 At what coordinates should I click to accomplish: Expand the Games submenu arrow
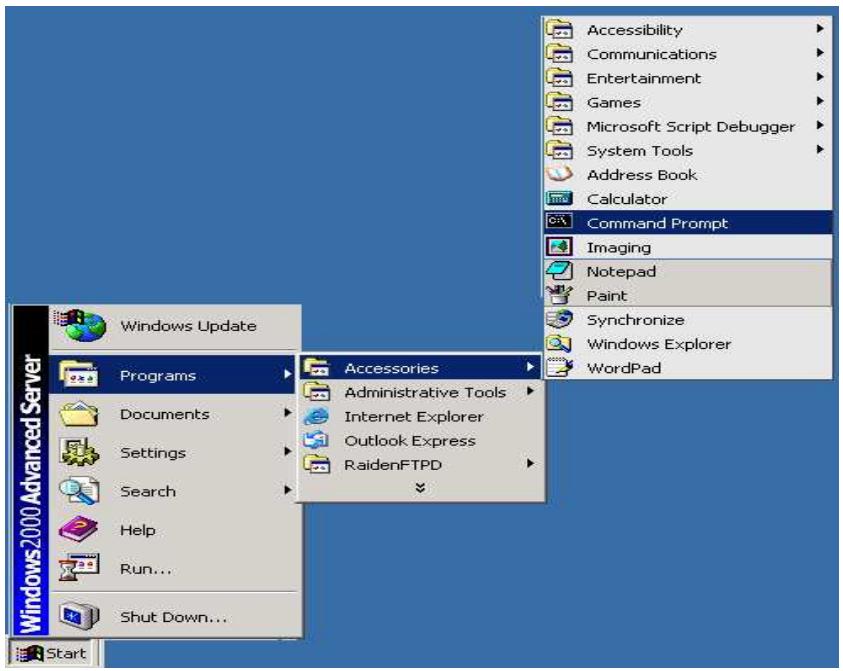tap(819, 101)
